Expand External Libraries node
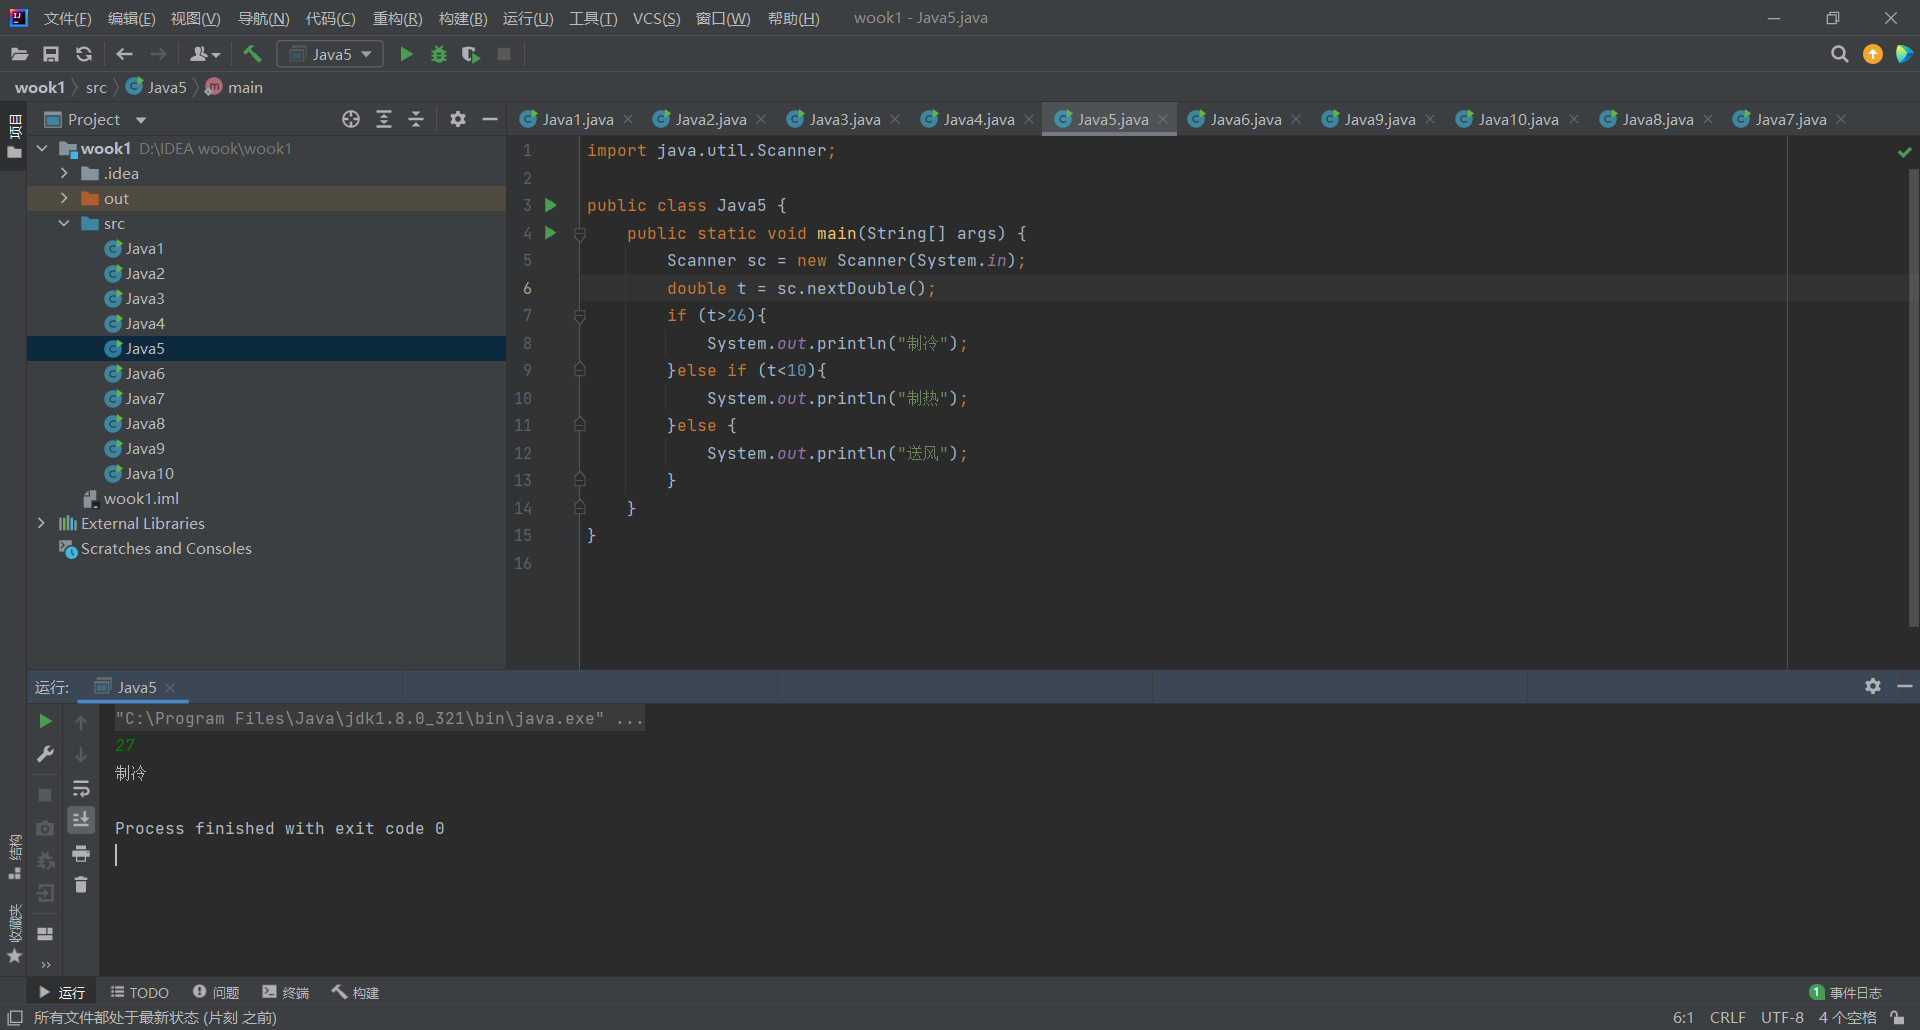Screen dimensions: 1920x1030 [41, 523]
